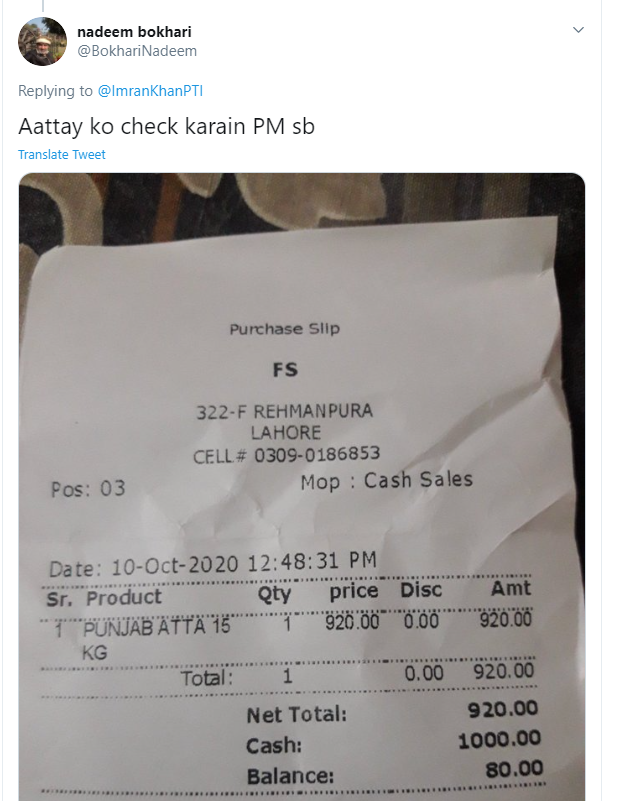
Task: Open nadeem bokhari's profile picture
Action: [x=42, y=41]
